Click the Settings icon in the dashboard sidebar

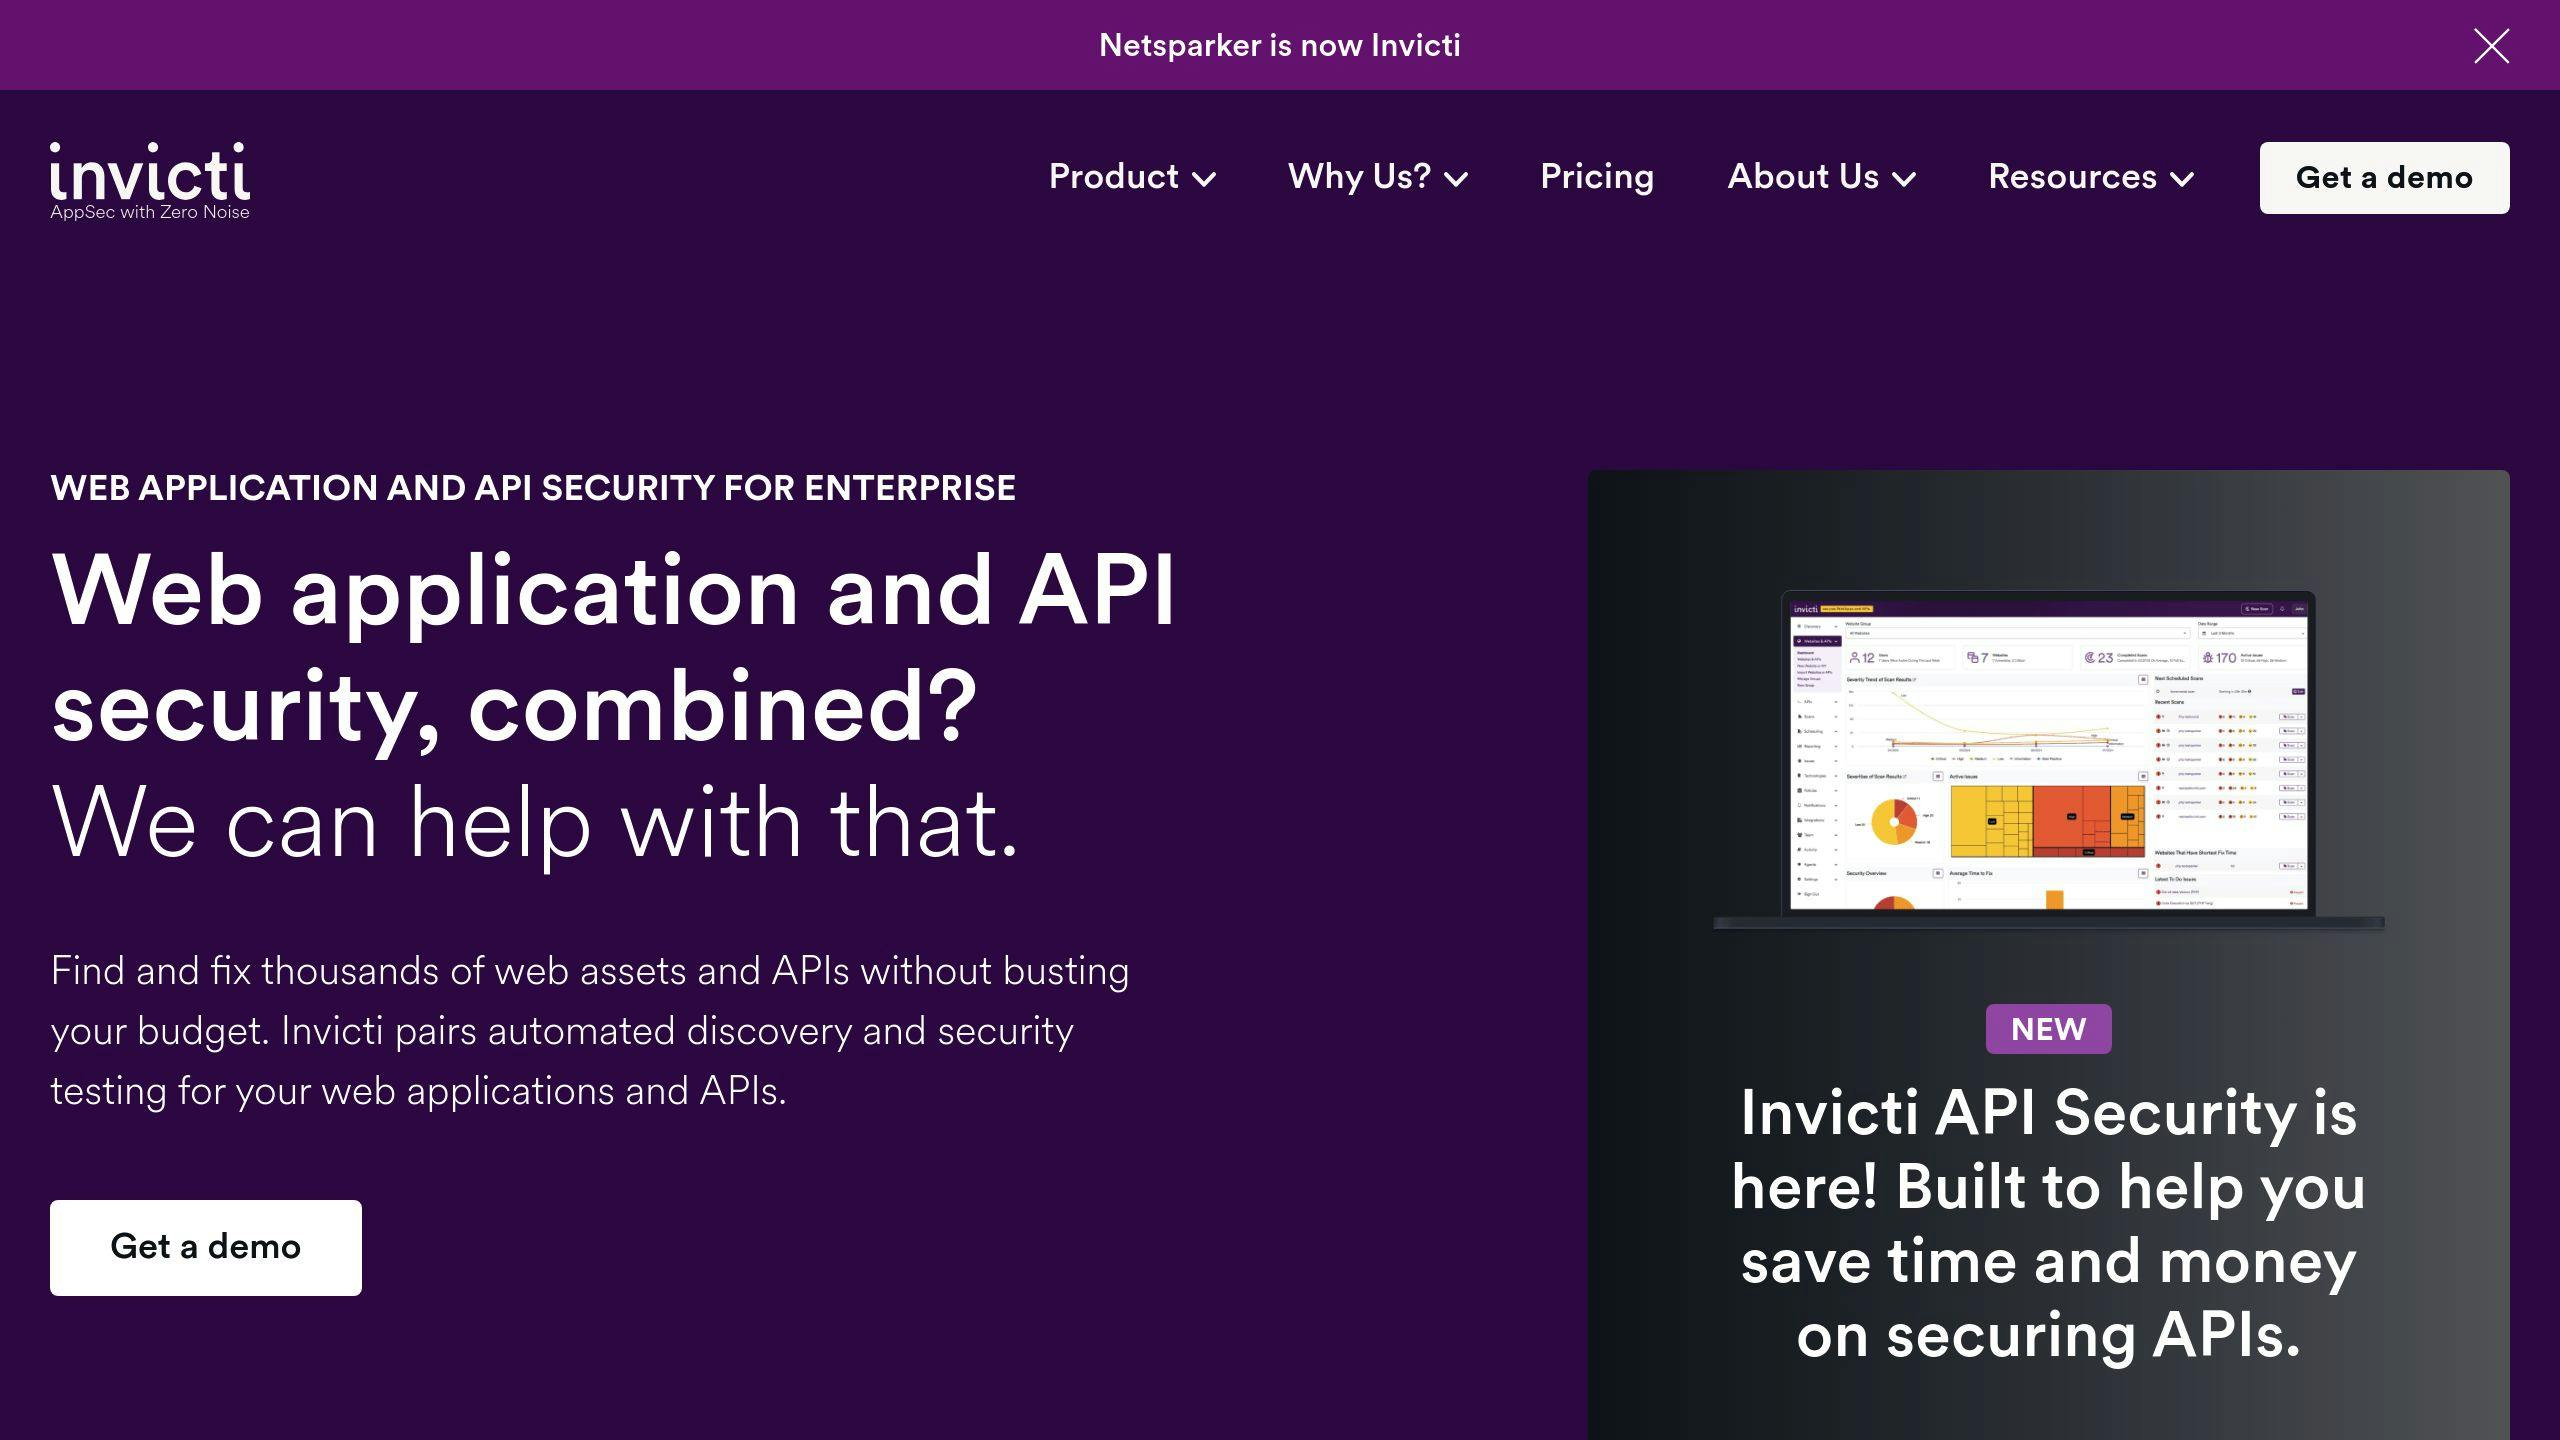[1799, 879]
